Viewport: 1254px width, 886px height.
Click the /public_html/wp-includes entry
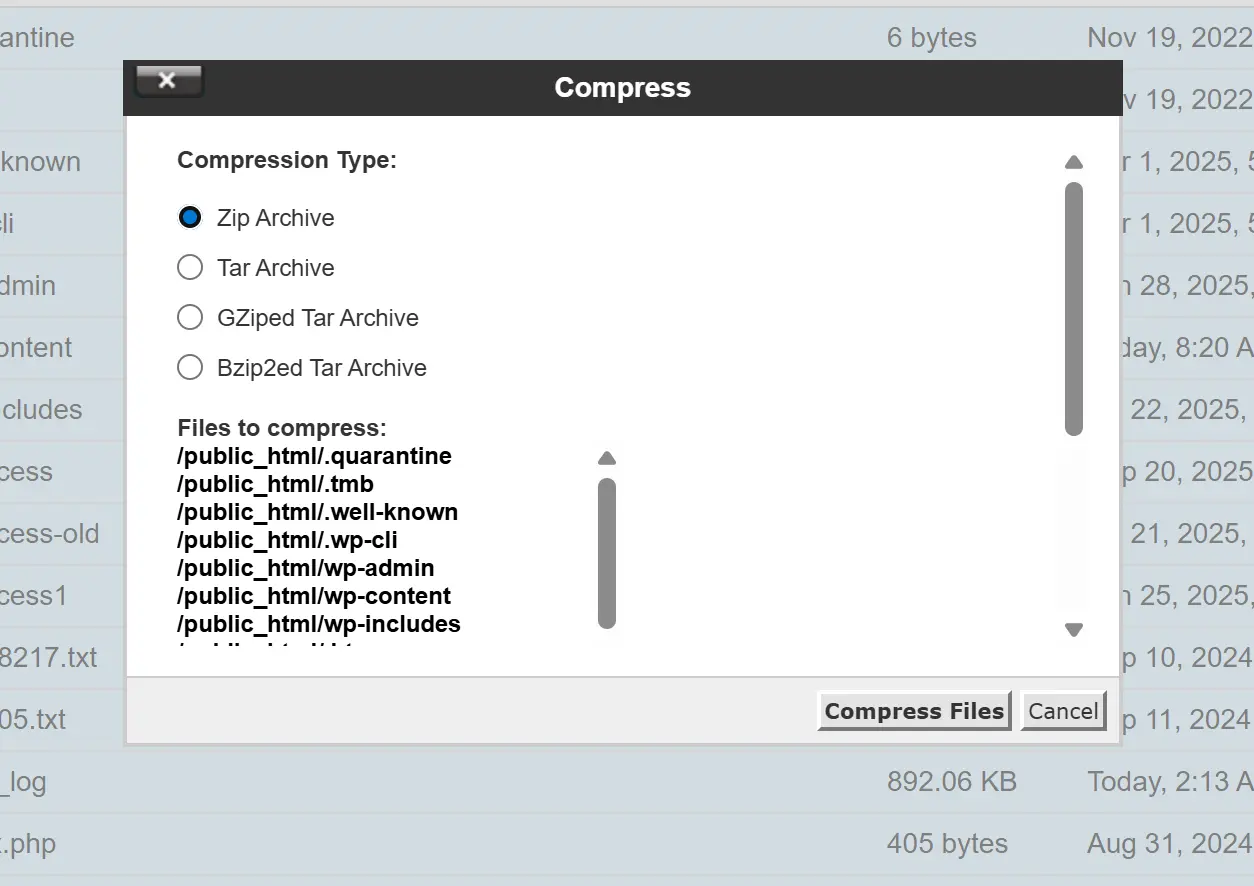click(318, 624)
